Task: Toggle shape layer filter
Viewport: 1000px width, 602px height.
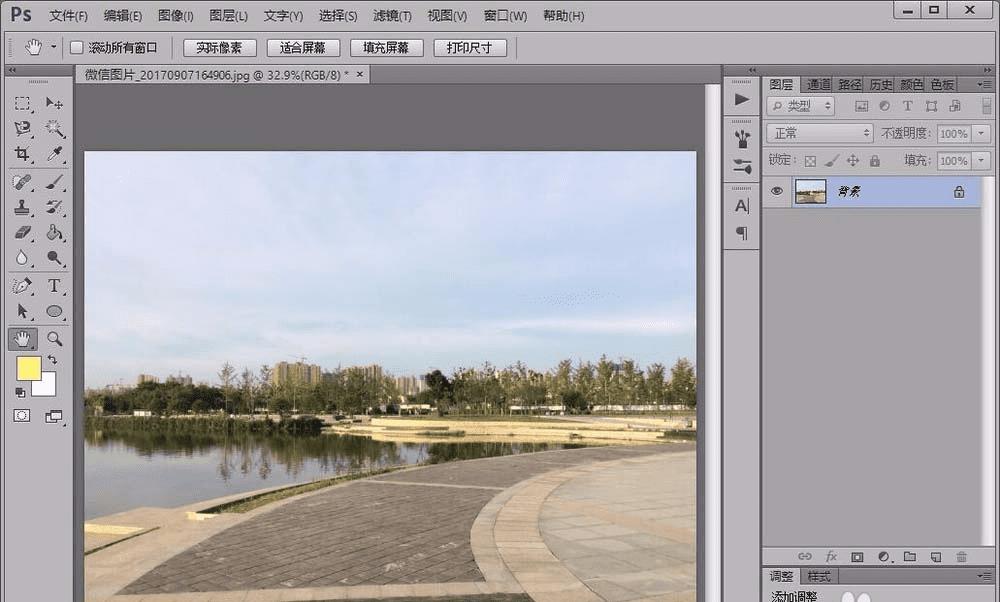Action: point(931,106)
